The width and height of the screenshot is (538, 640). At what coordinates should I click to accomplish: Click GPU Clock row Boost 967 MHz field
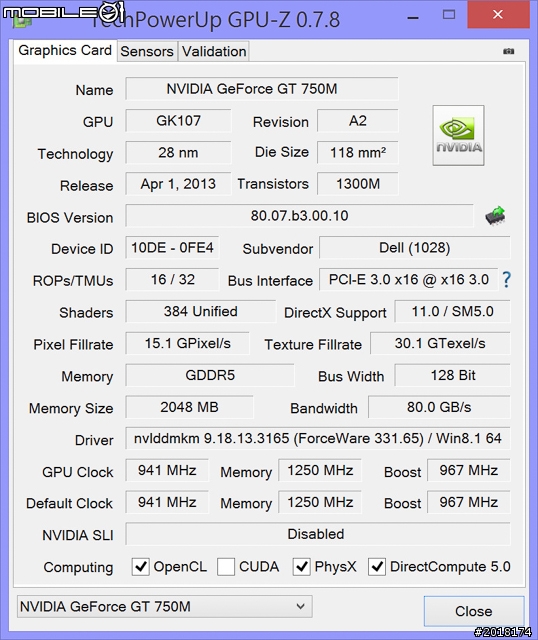pos(469,470)
